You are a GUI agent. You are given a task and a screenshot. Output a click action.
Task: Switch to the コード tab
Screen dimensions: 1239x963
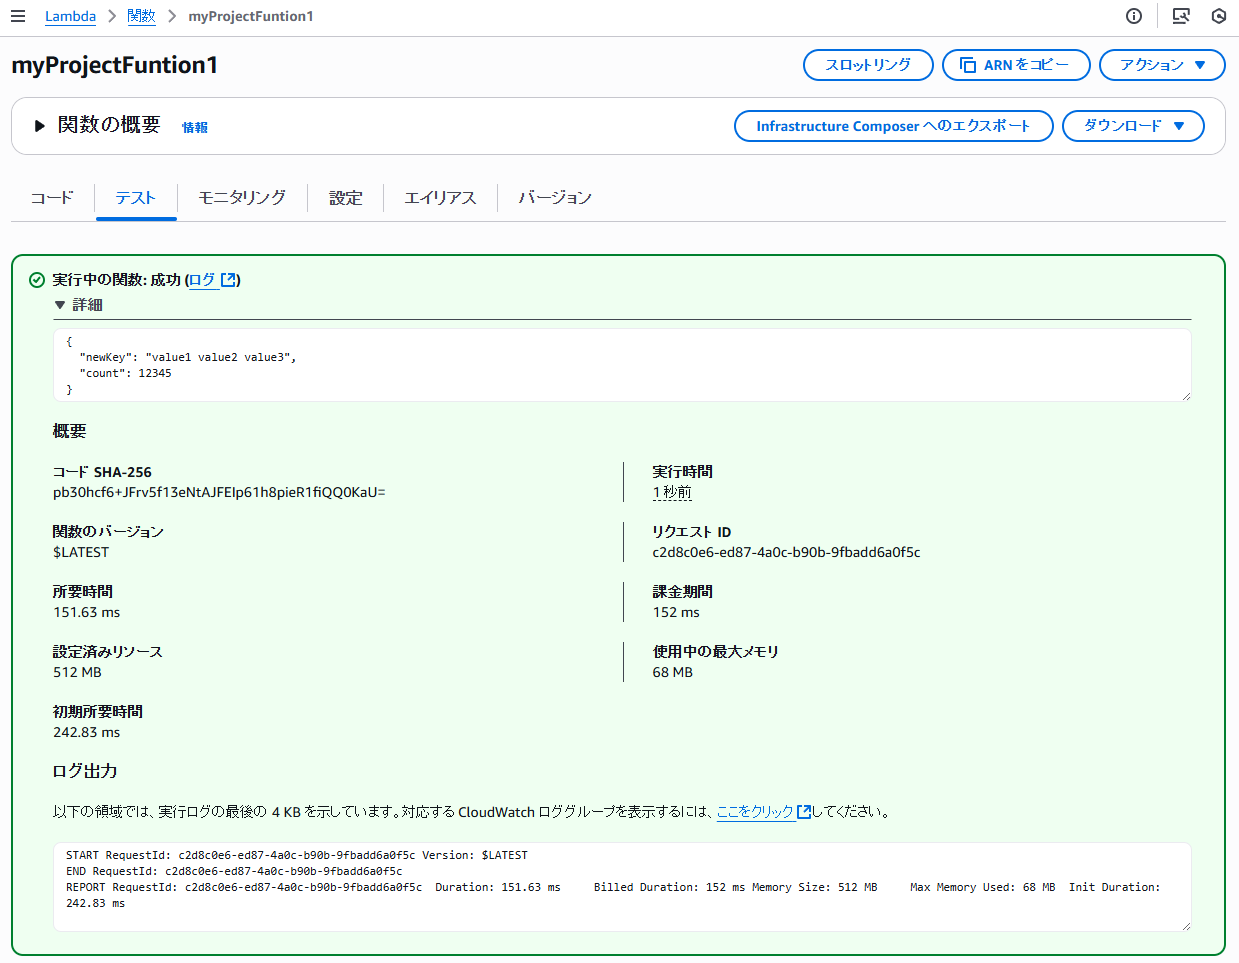52,198
